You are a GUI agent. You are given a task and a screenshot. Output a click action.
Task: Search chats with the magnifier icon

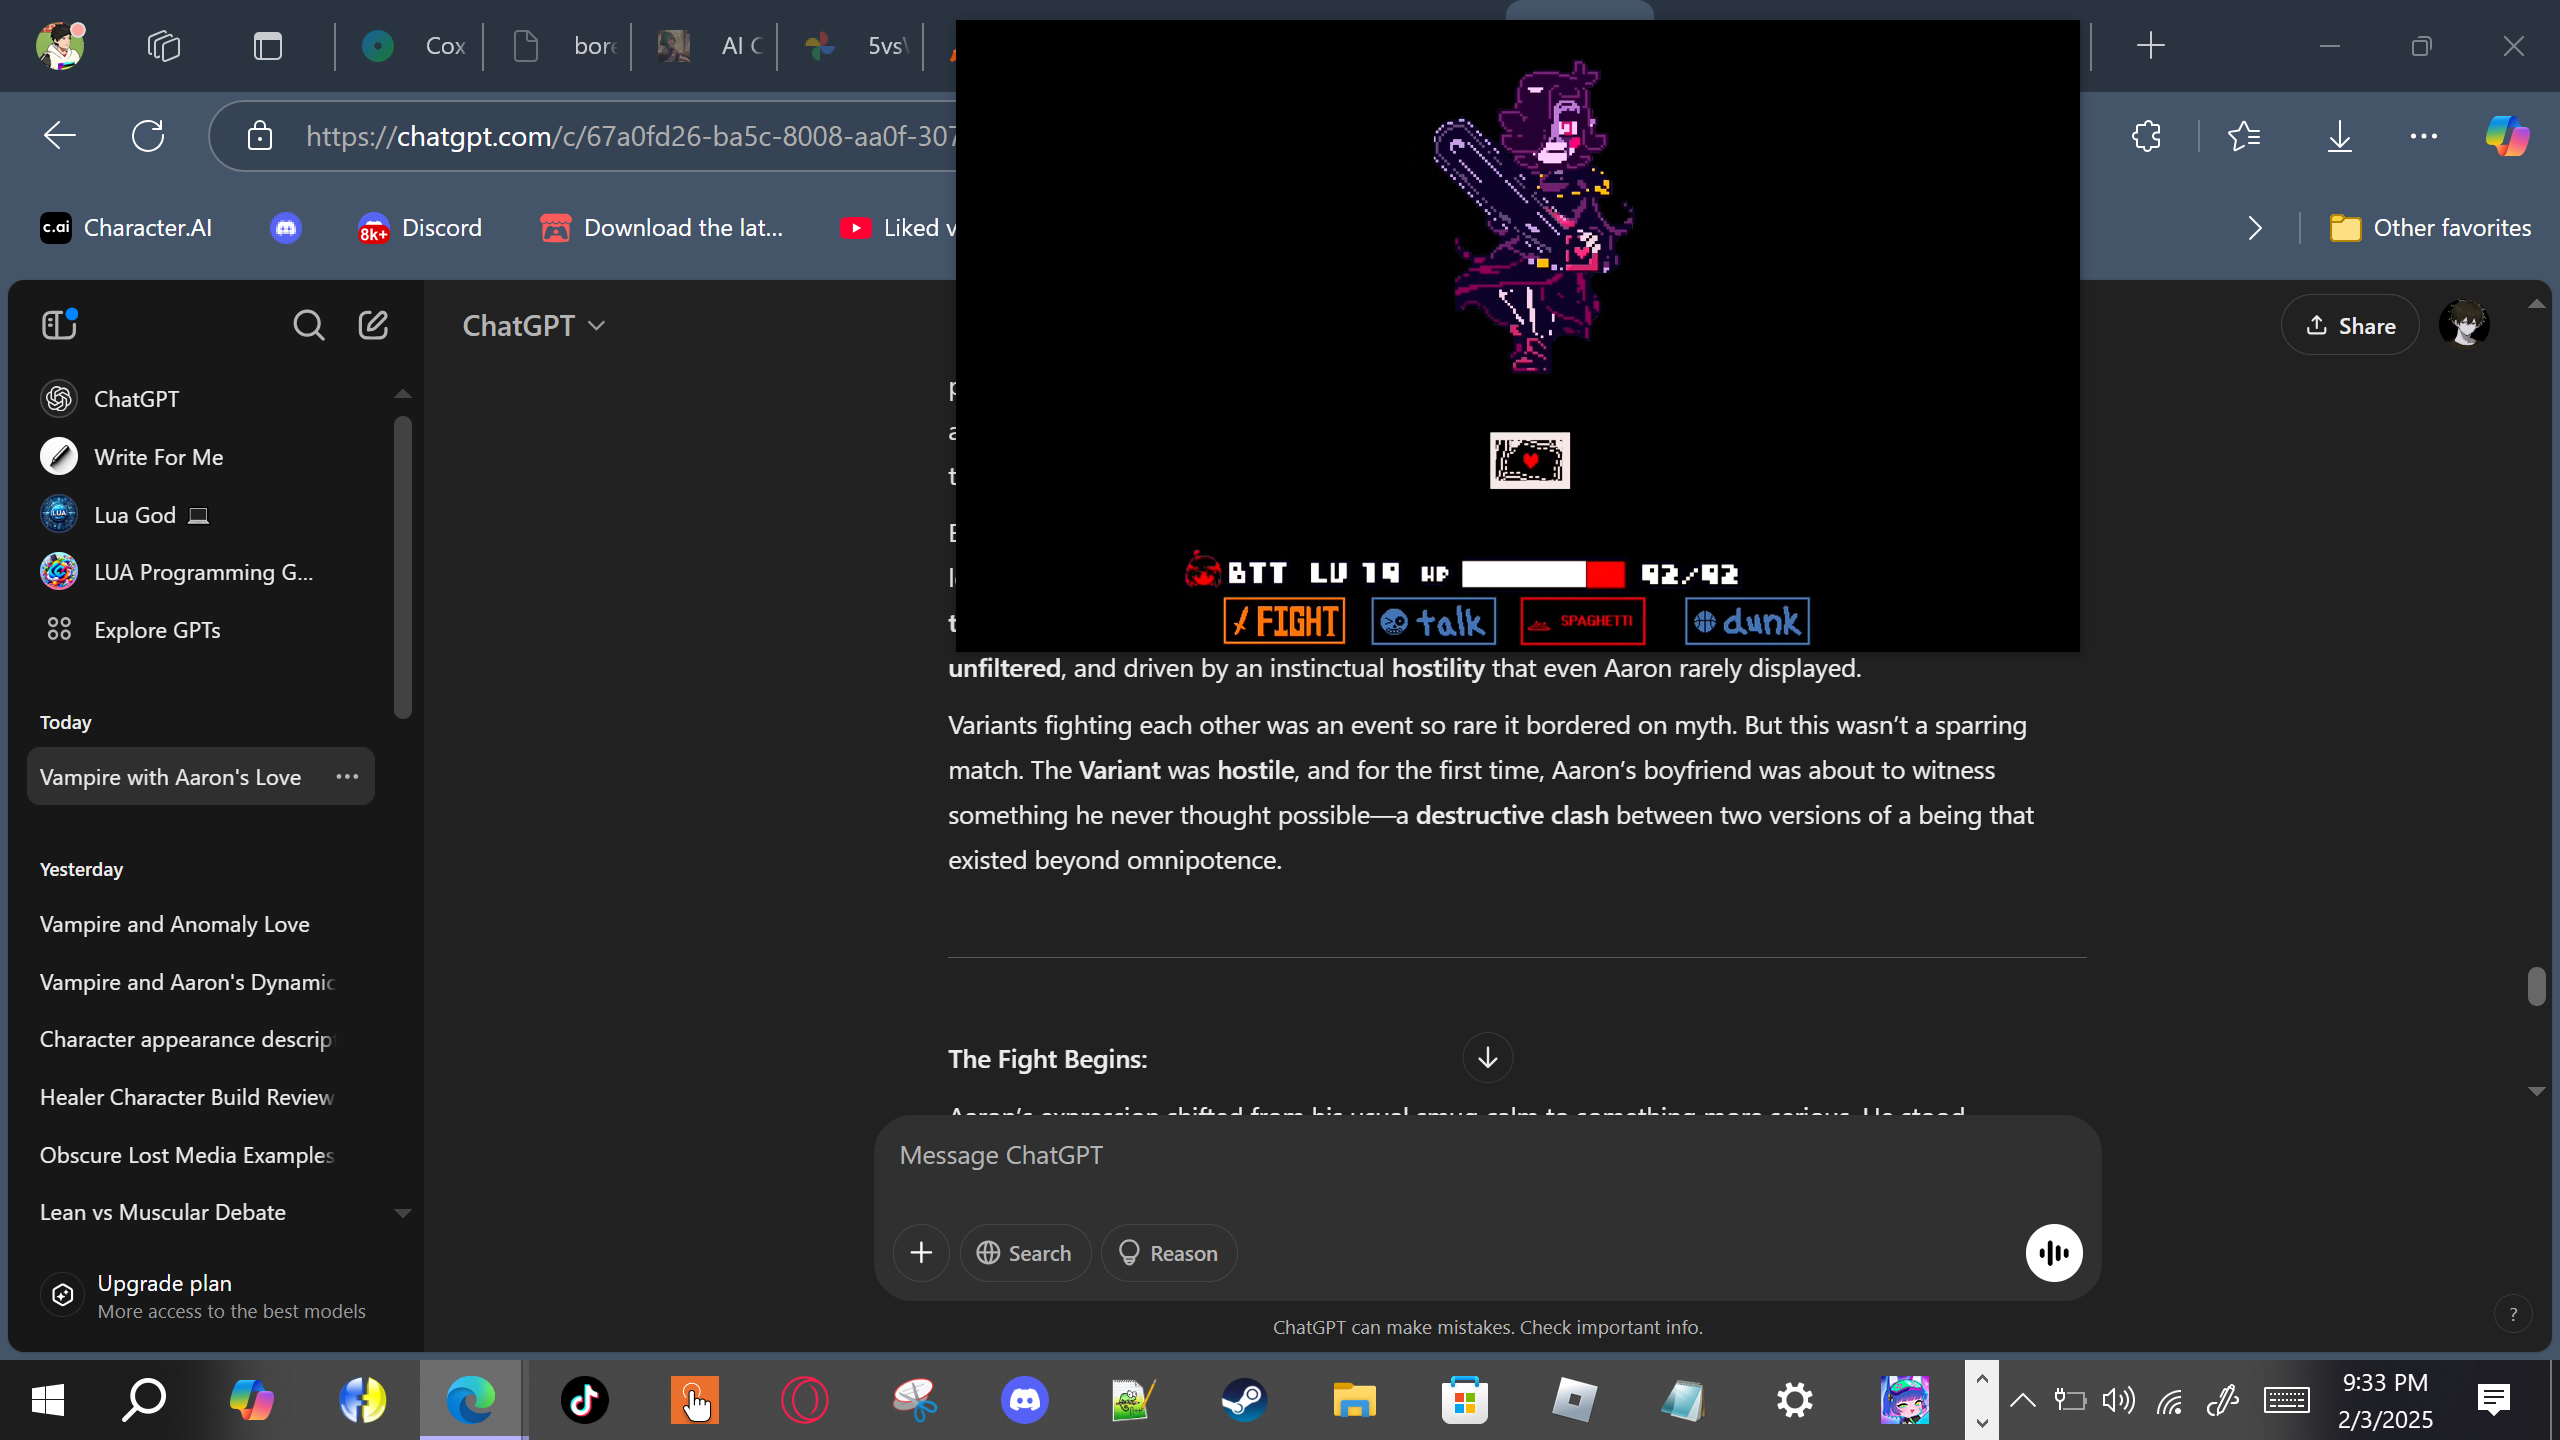[x=308, y=325]
